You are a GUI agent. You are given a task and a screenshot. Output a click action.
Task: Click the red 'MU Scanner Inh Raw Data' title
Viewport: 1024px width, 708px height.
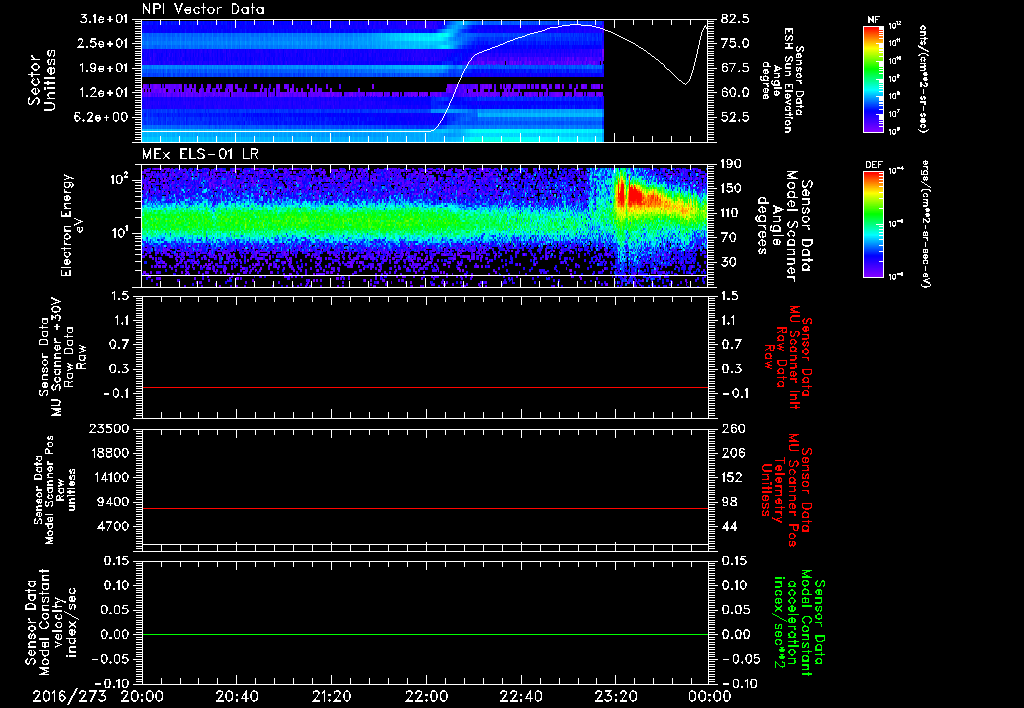tap(786, 357)
